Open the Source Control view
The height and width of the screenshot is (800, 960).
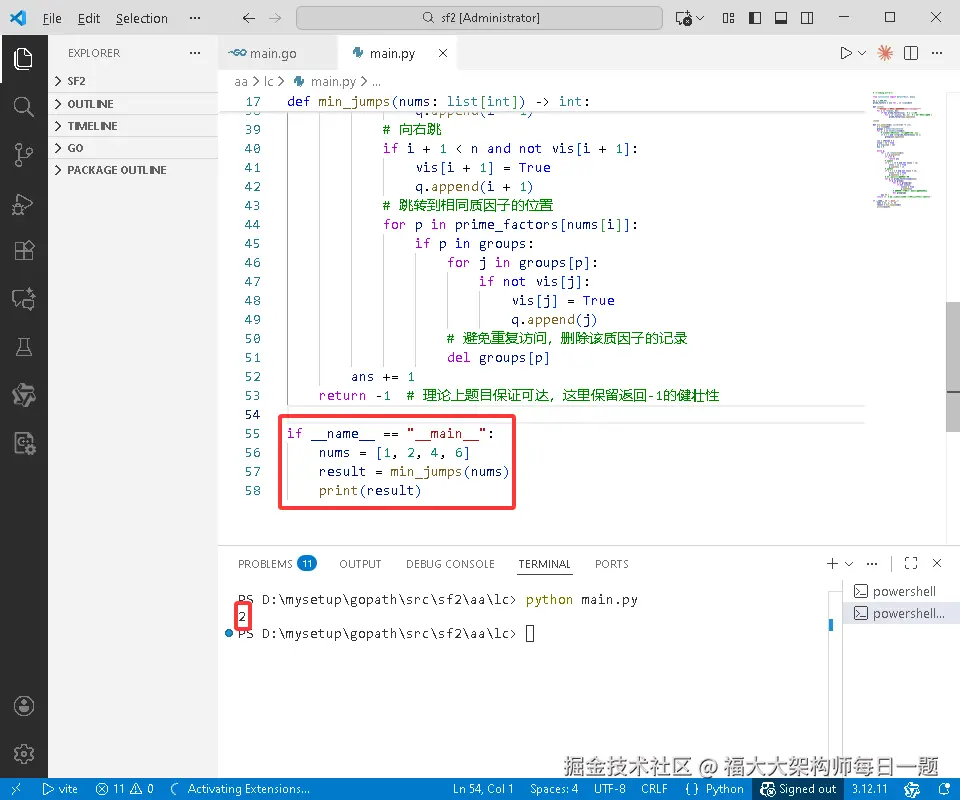[23, 154]
